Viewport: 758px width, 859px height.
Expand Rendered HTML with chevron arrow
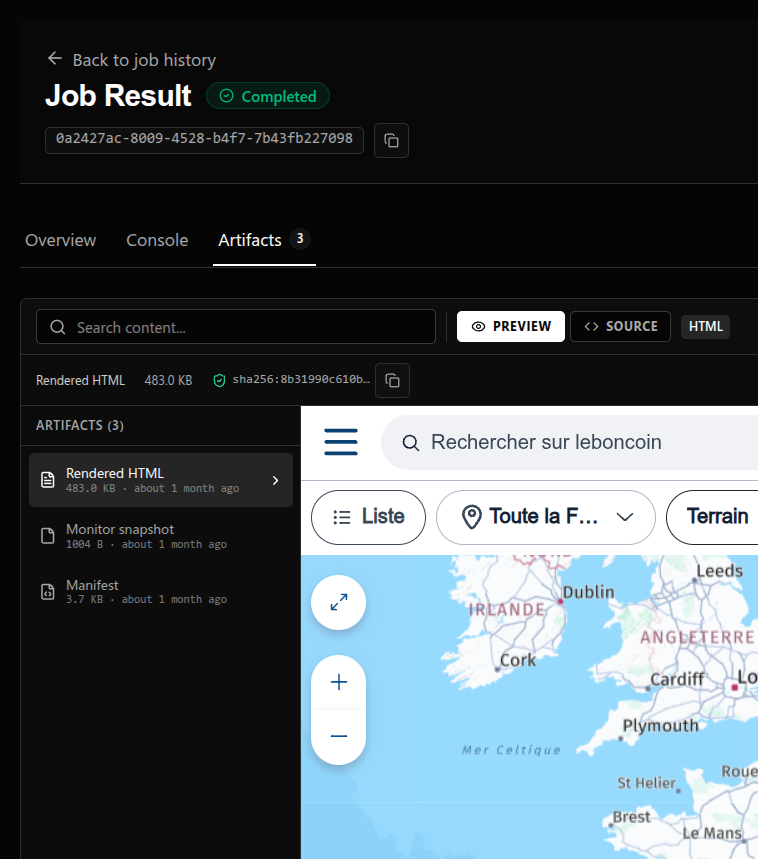pyautogui.click(x=275, y=480)
